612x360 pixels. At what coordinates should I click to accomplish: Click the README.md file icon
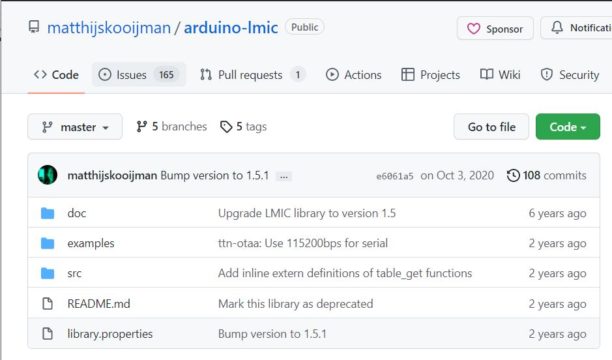click(48, 303)
